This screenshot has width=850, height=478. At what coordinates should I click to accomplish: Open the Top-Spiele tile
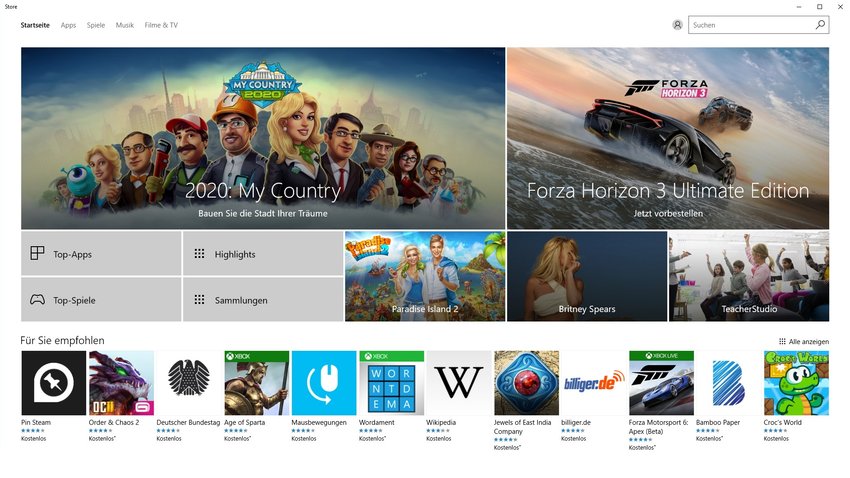[101, 300]
